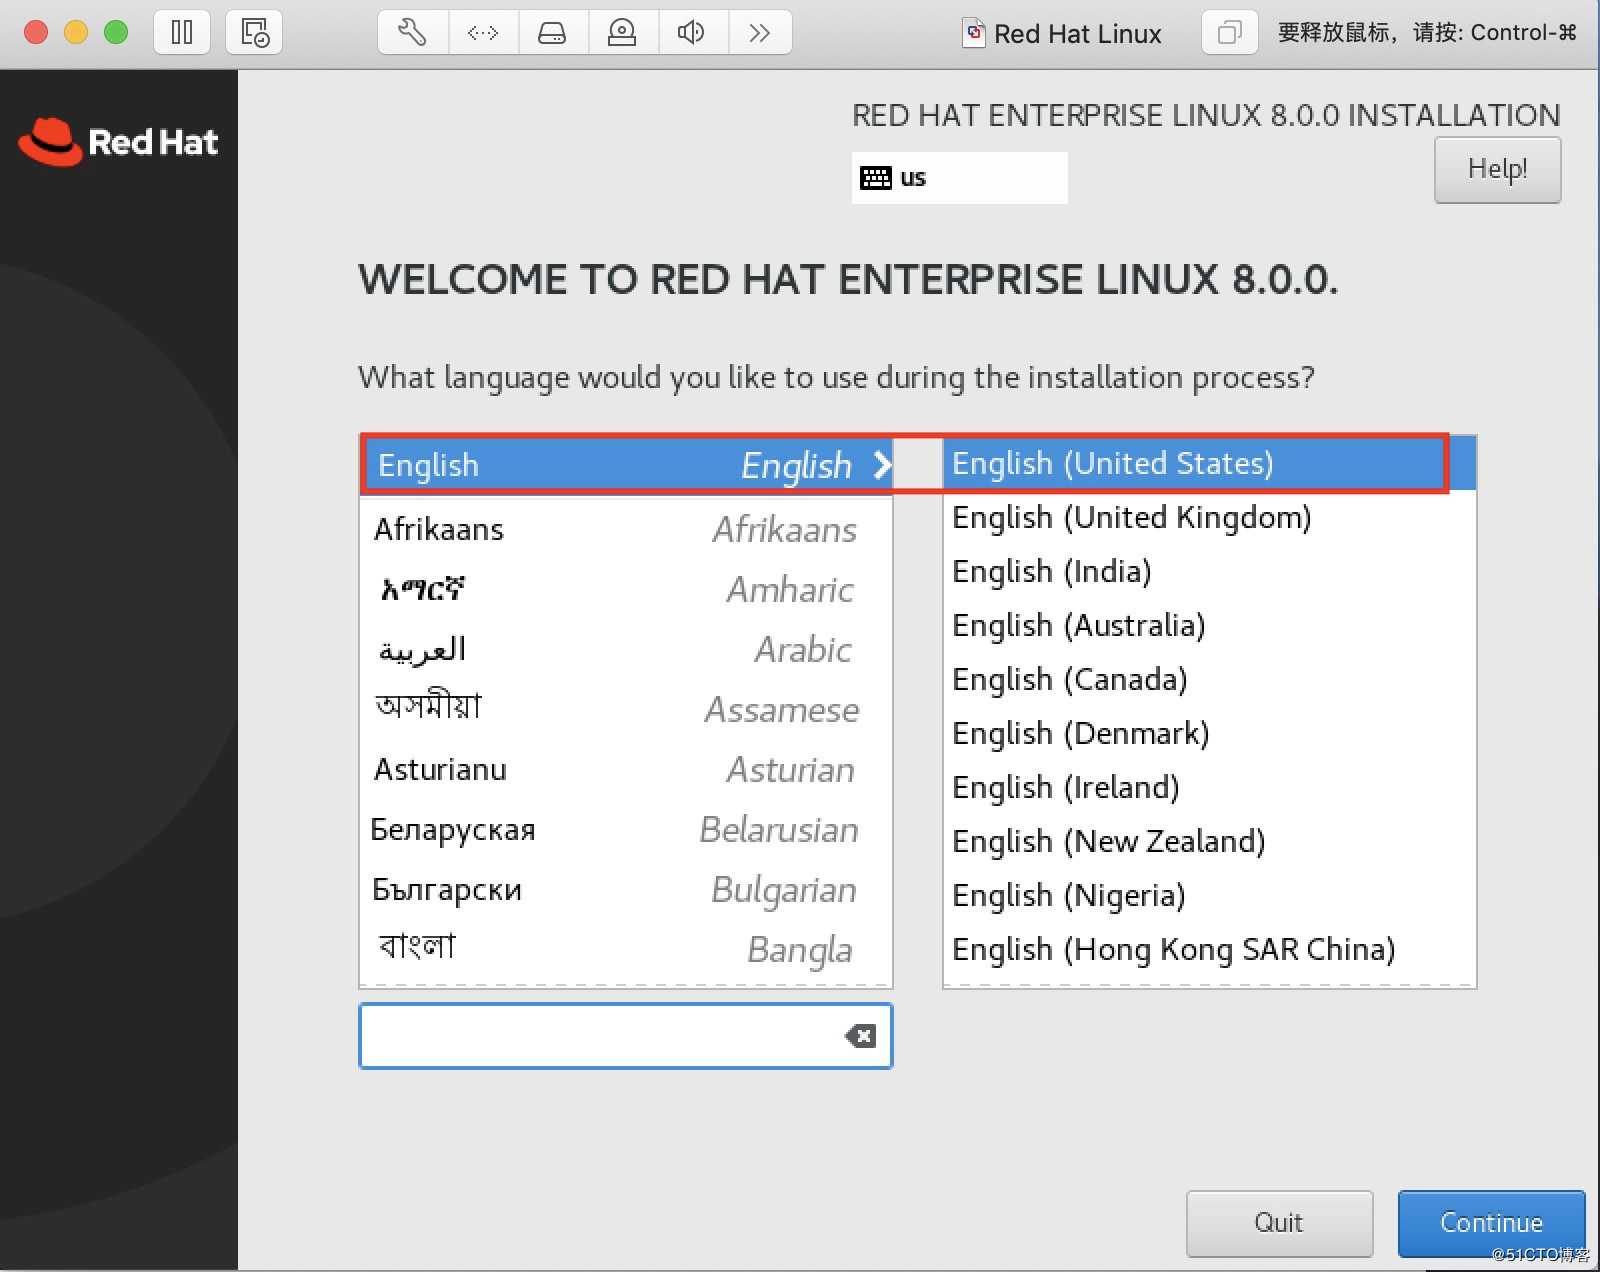Click the network adapter icon

click(483, 33)
